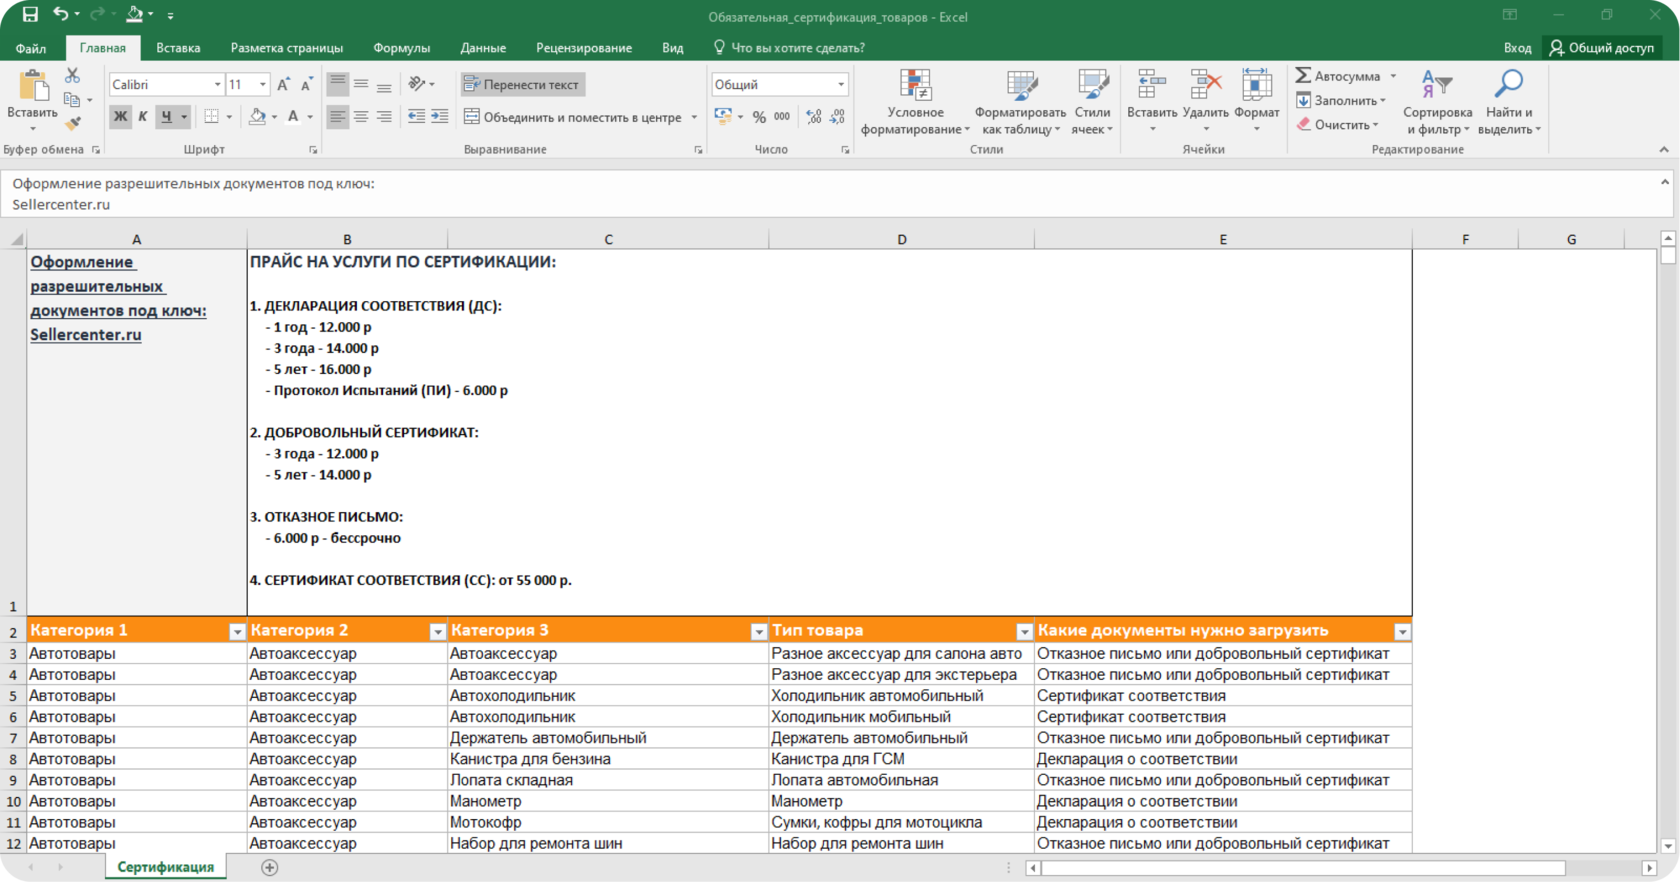Viewport: 1680px width, 882px height.
Task: Click the percent style icon
Action: 759,117
